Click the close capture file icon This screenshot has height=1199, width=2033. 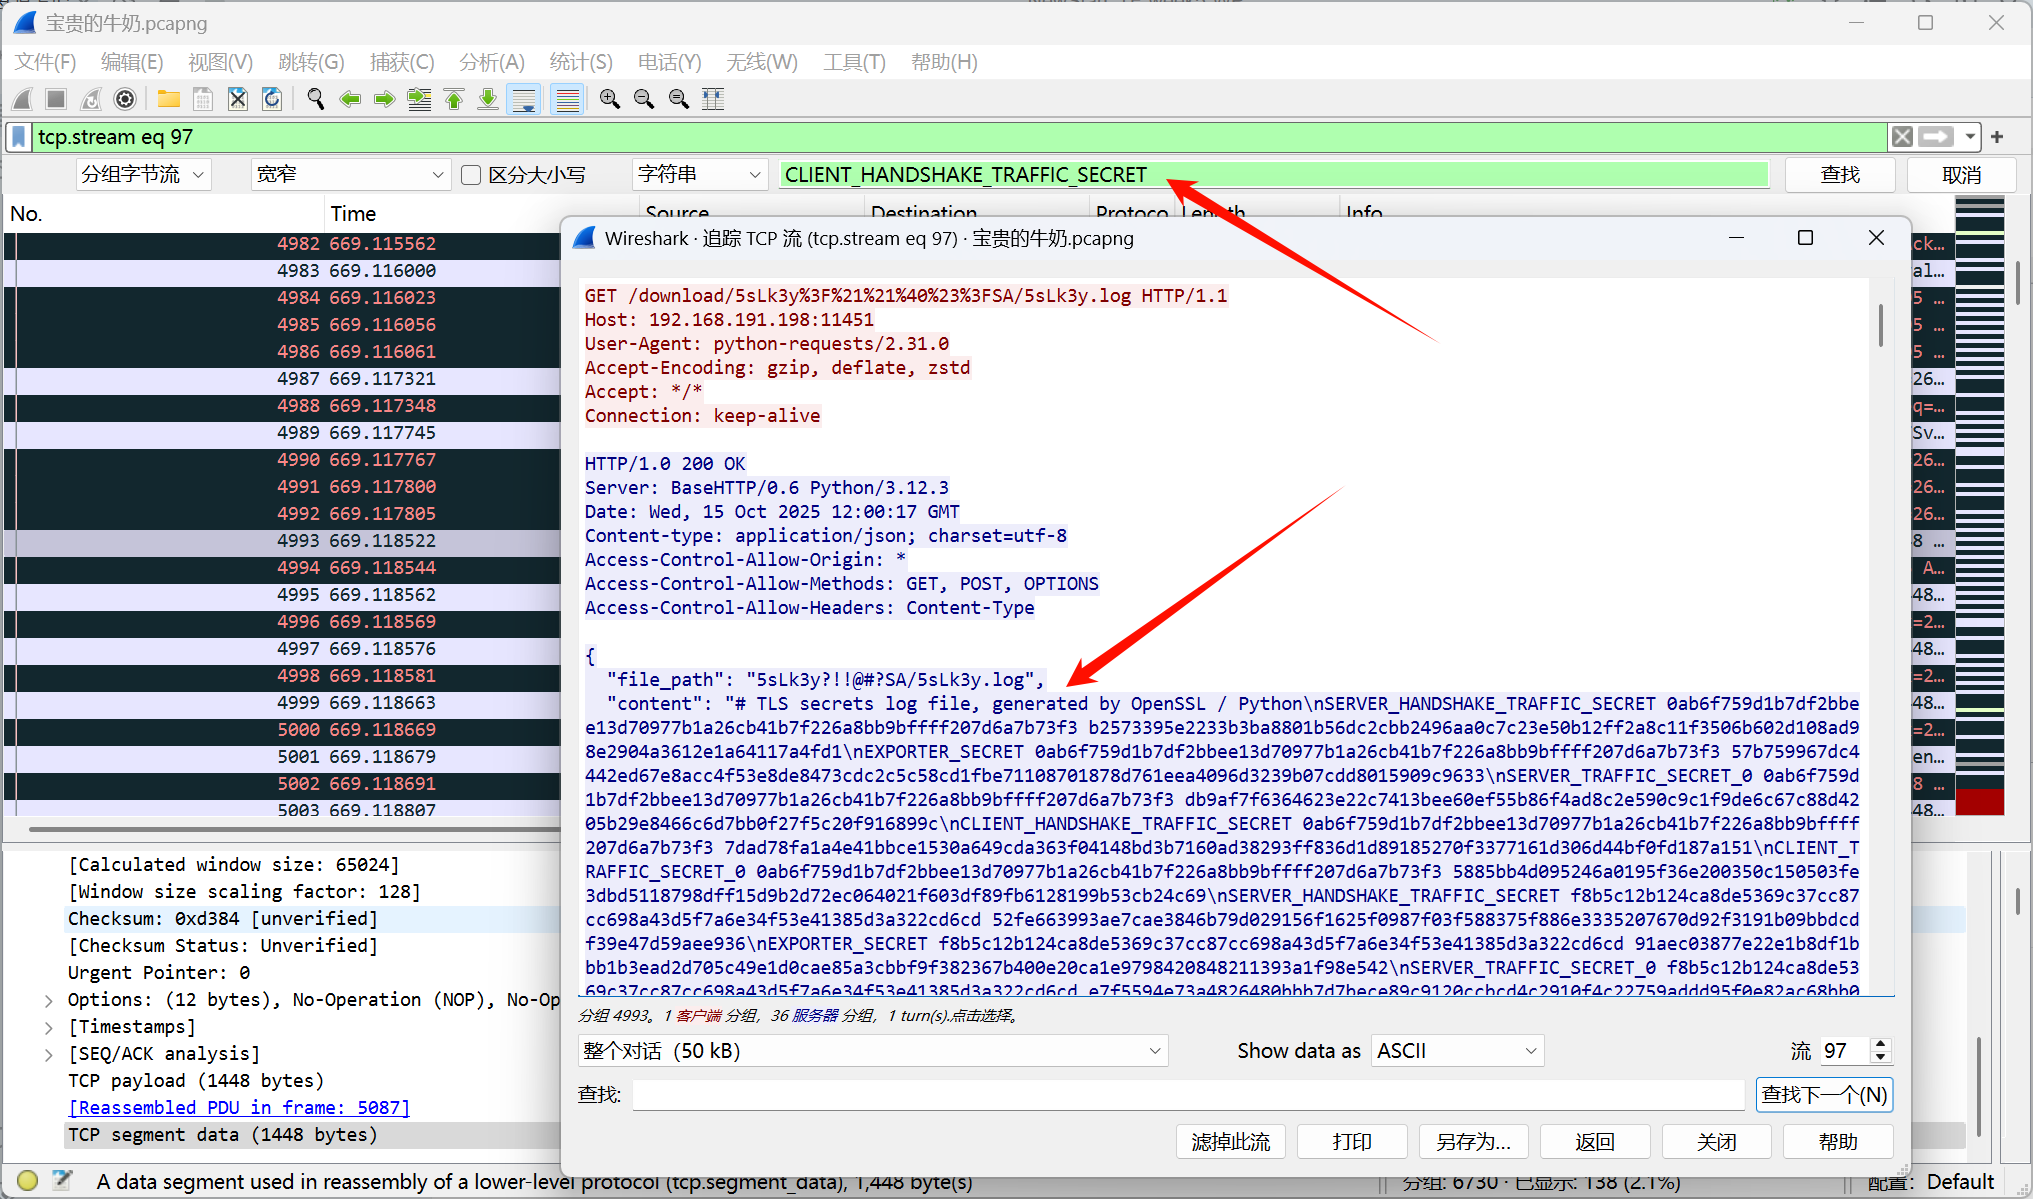(x=237, y=99)
